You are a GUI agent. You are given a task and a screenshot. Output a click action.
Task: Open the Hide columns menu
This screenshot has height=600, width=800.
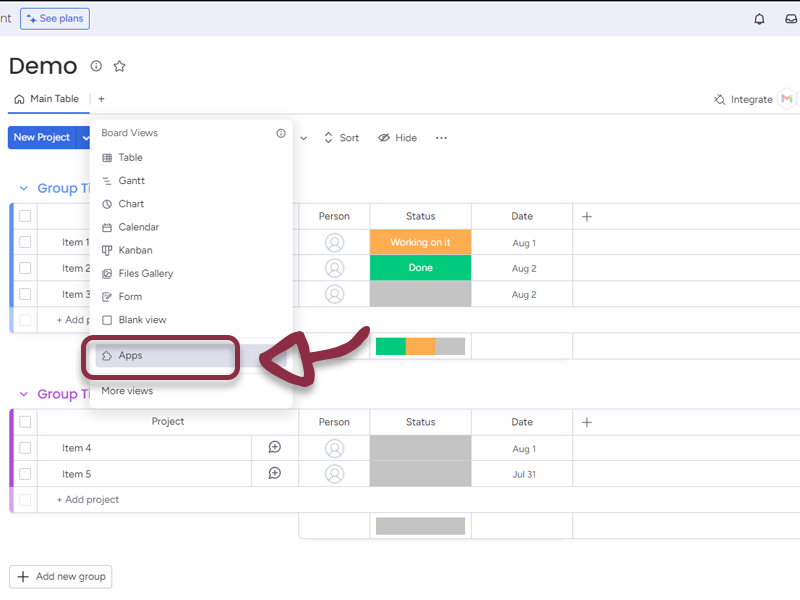pyautogui.click(x=397, y=138)
